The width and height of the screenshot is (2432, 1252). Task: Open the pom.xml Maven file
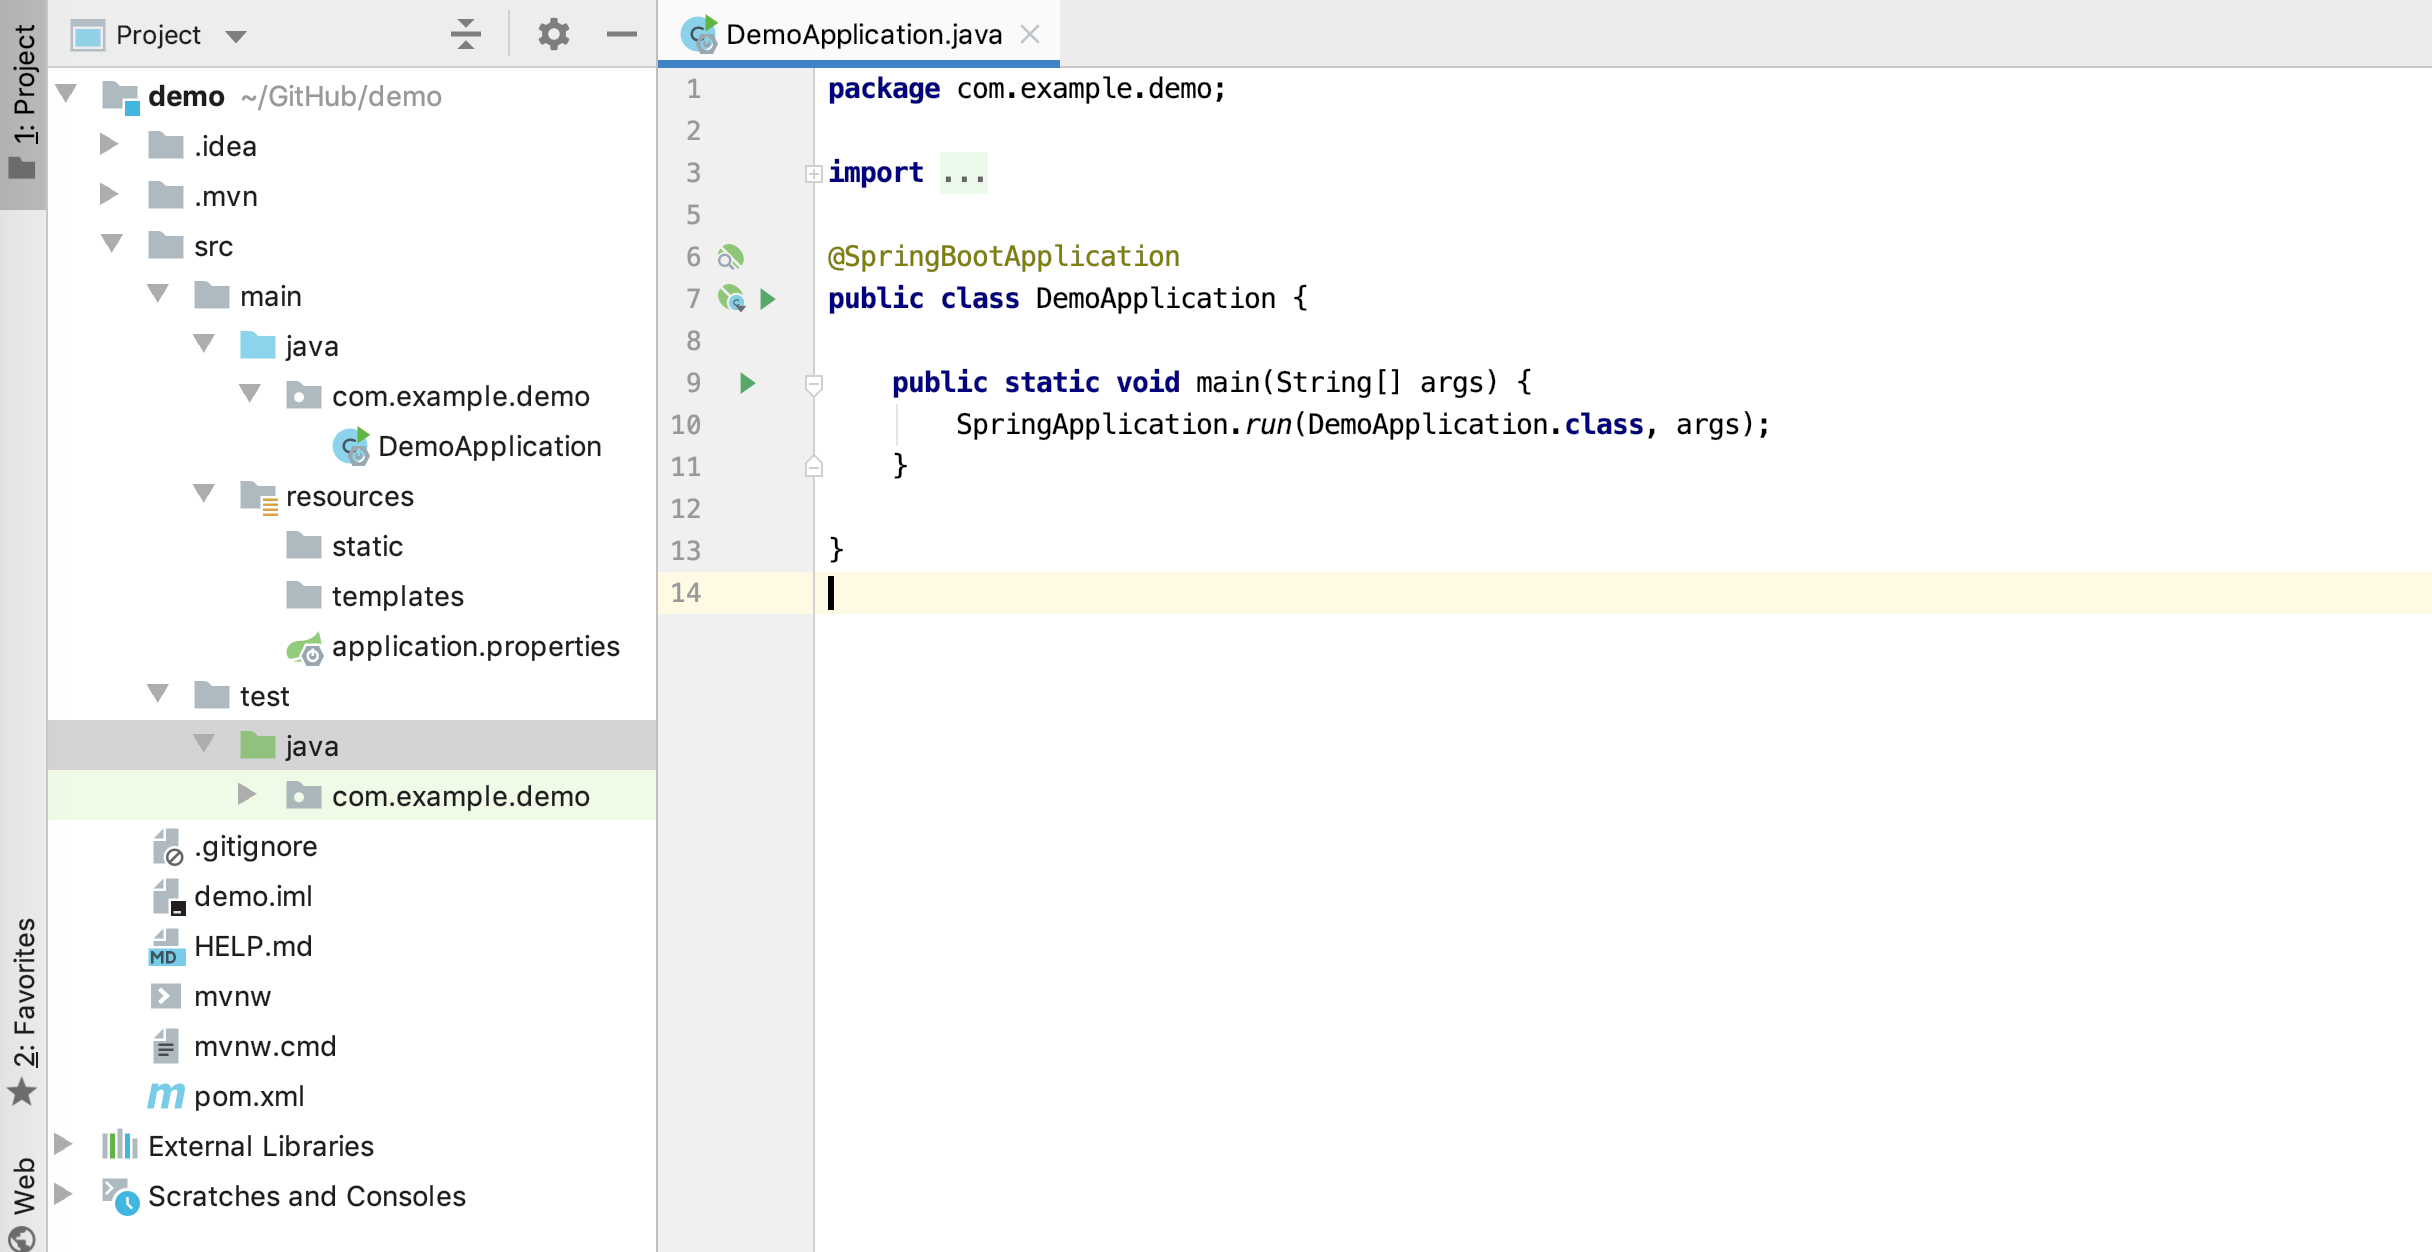pyautogui.click(x=248, y=1096)
